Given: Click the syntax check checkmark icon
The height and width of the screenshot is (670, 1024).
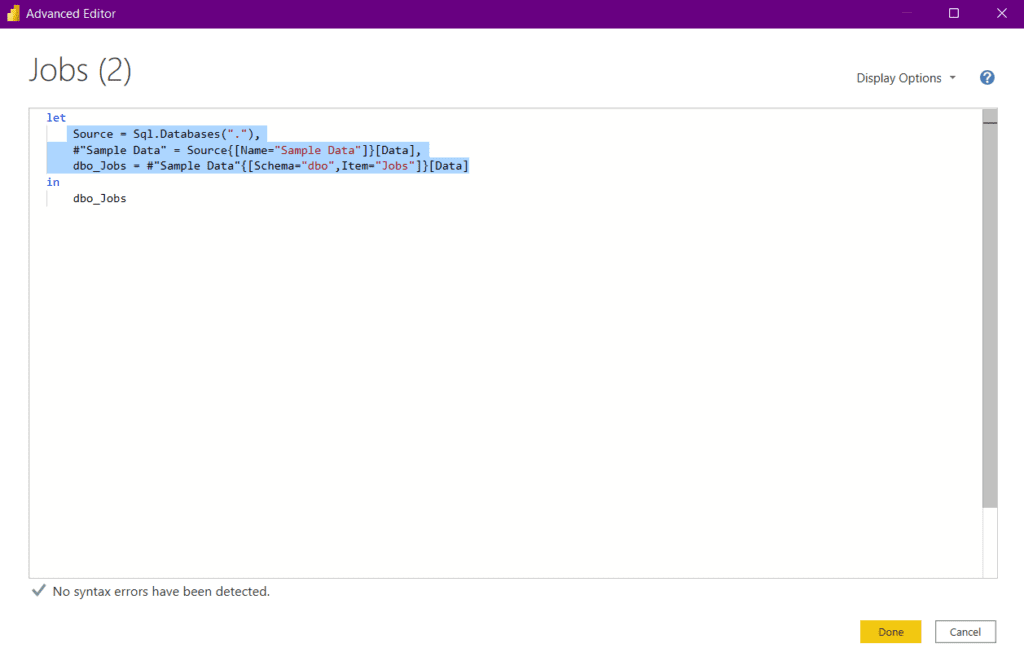Looking at the screenshot, I should [x=38, y=591].
